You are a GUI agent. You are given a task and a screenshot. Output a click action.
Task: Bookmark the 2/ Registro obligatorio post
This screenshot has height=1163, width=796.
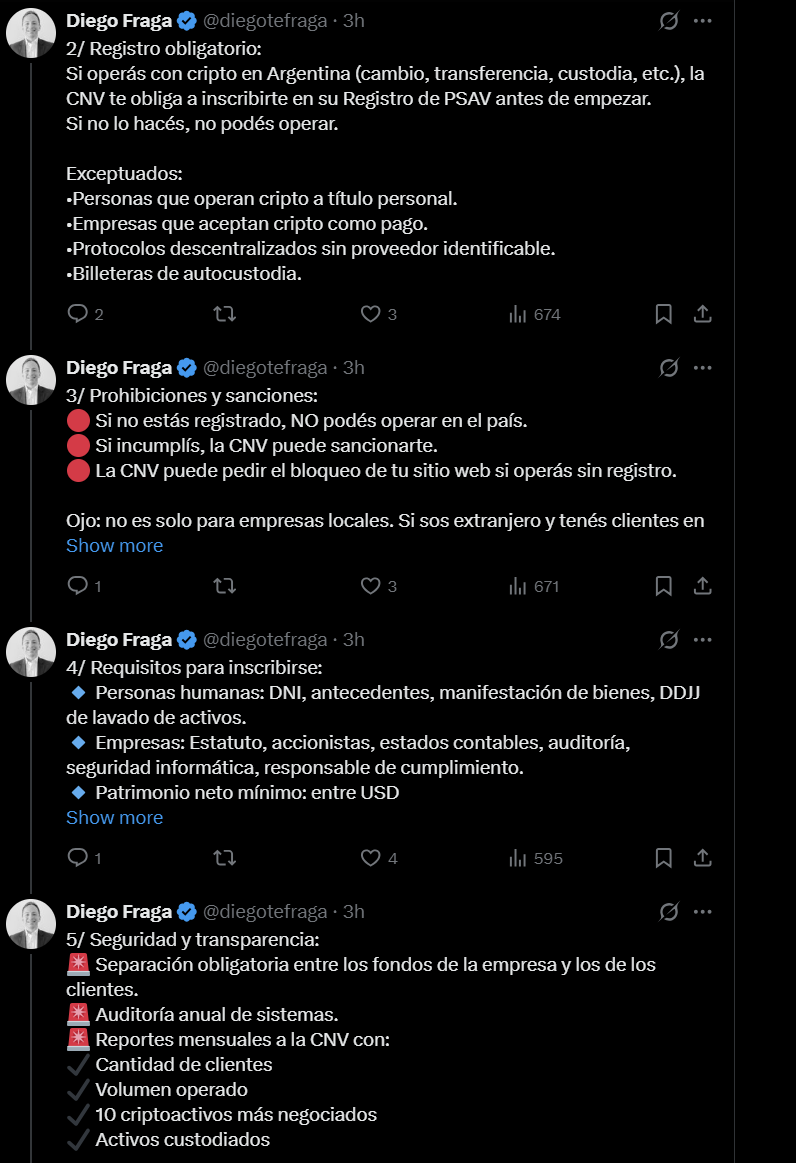pos(663,314)
